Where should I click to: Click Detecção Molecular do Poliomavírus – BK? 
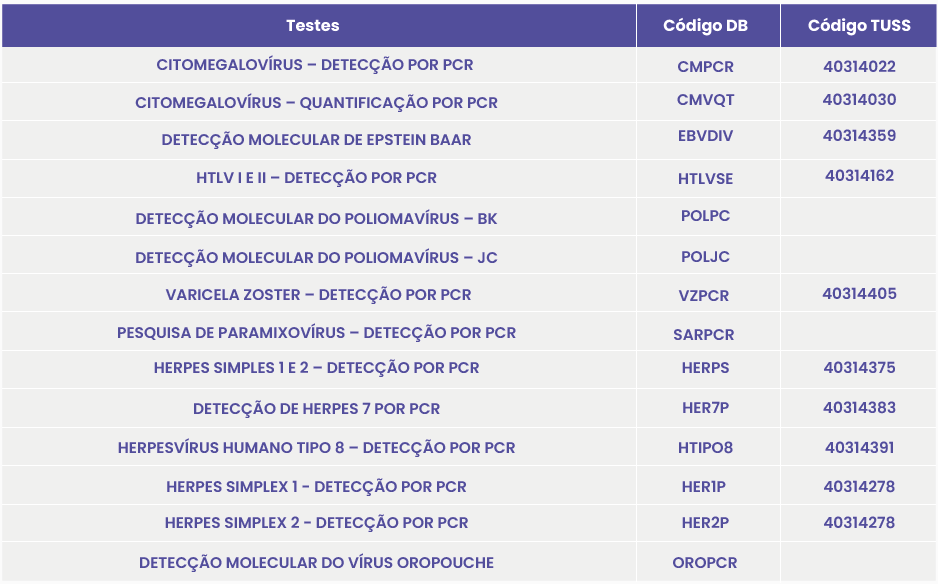click(316, 218)
